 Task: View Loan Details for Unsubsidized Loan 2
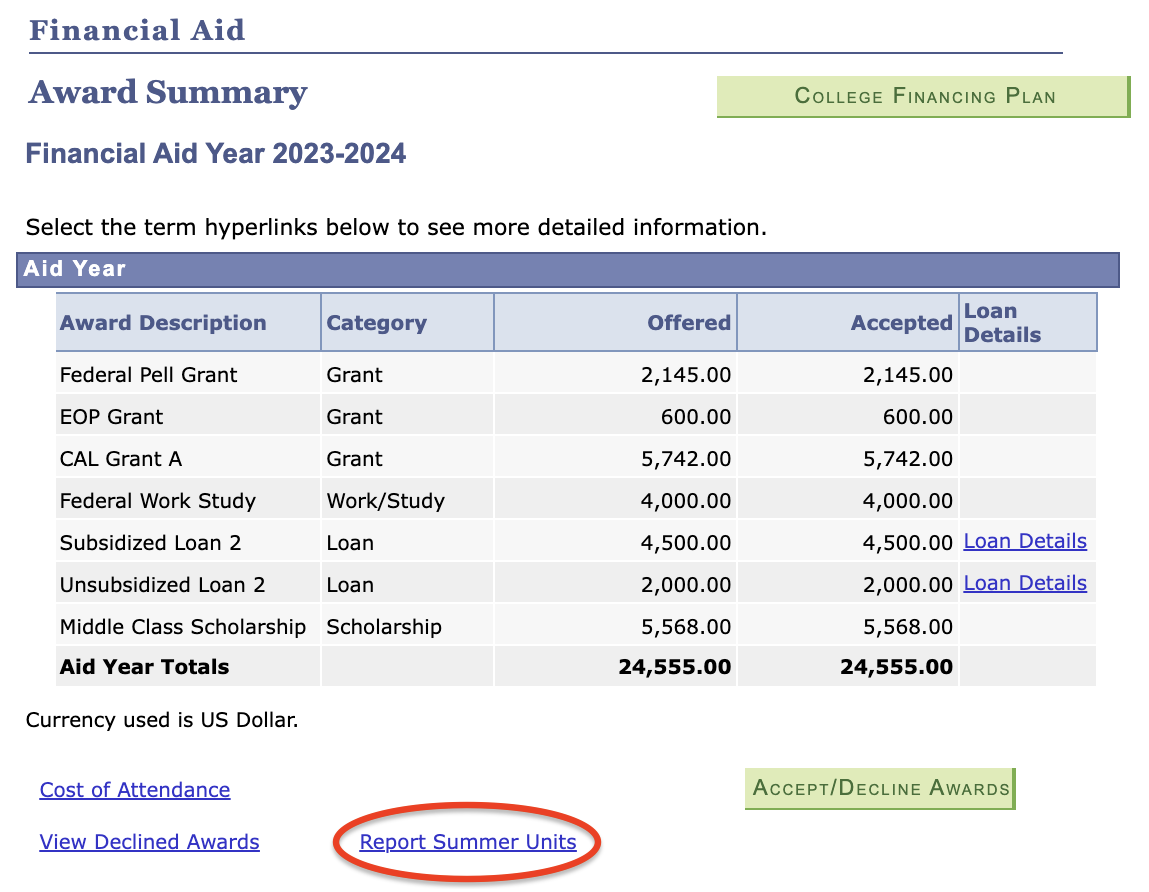[x=1024, y=582]
